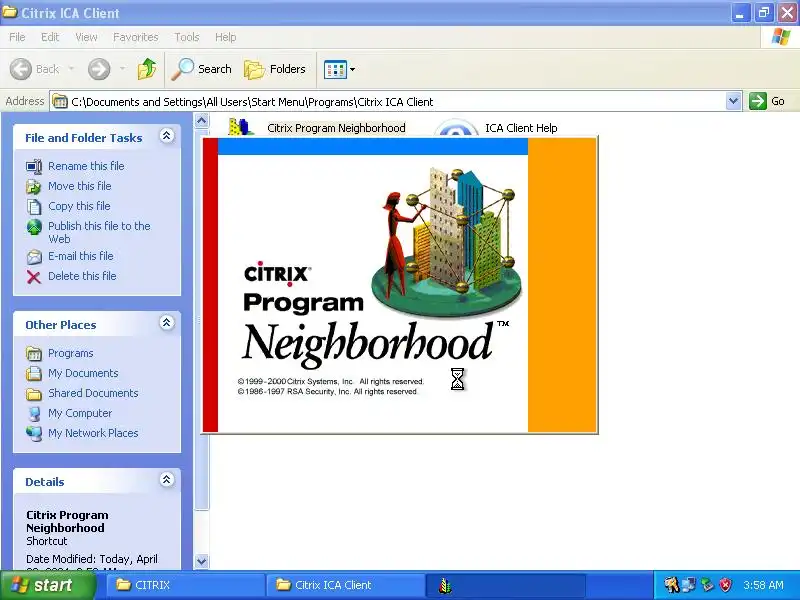
Task: Click the Copy this file icon
Action: [34, 207]
